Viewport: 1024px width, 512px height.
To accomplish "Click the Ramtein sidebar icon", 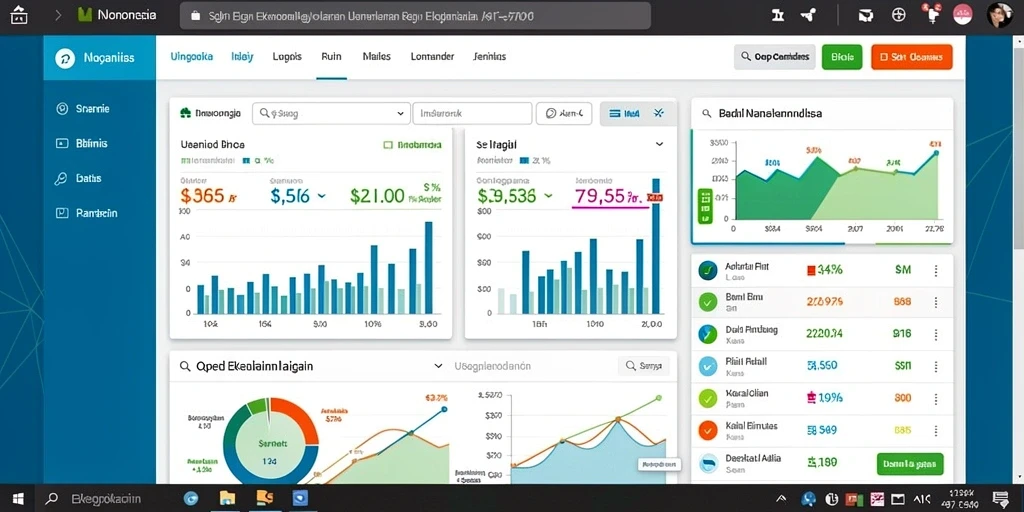I will (x=62, y=213).
